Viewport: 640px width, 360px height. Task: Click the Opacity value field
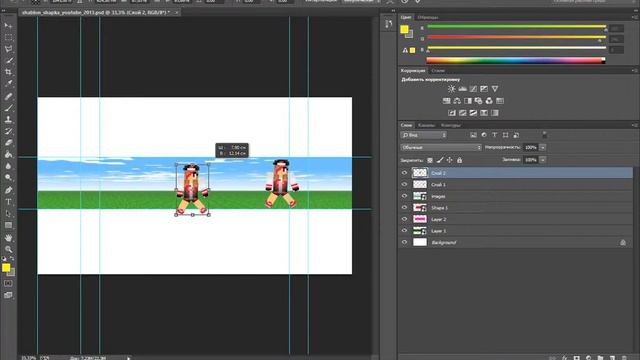[x=531, y=147]
